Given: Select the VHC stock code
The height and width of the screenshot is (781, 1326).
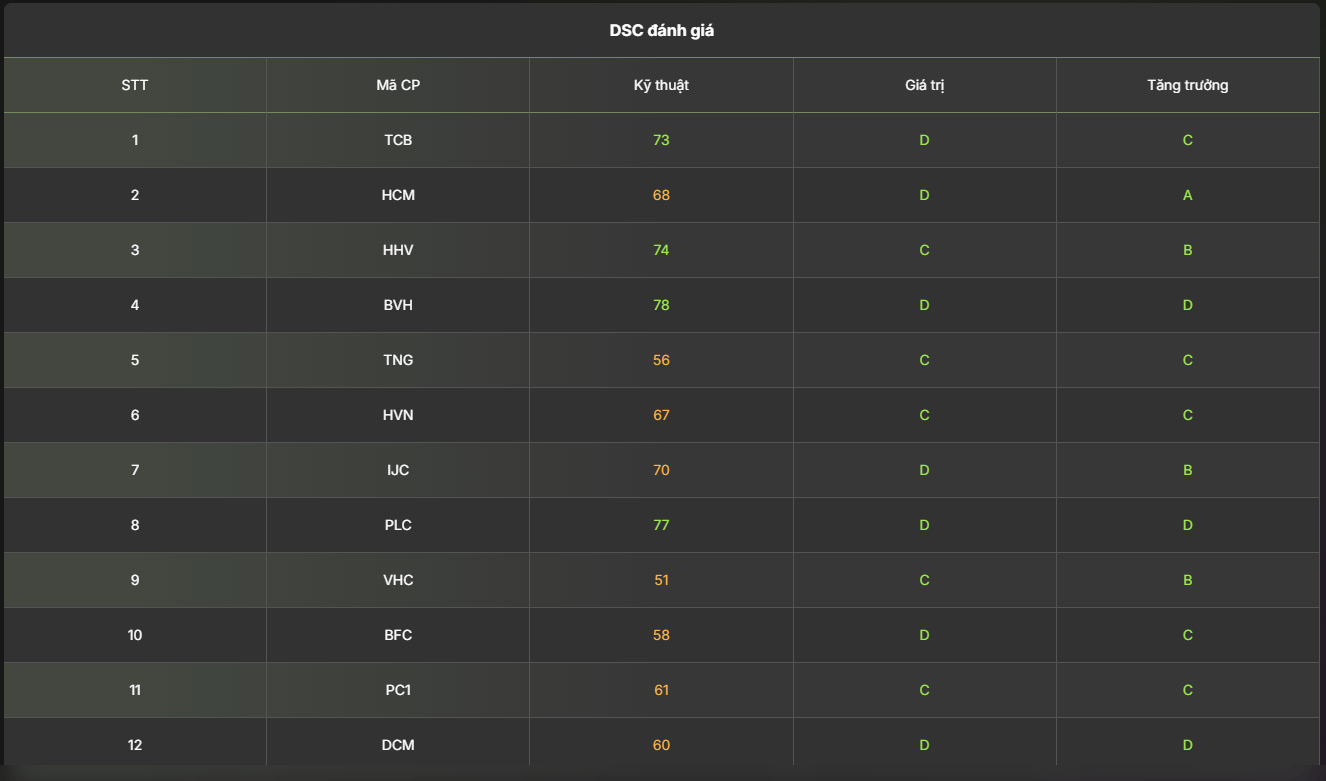Looking at the screenshot, I should point(398,580).
